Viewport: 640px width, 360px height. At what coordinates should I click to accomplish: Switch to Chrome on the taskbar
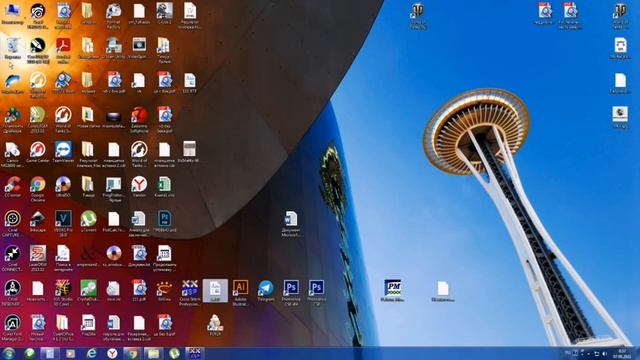click(132, 353)
